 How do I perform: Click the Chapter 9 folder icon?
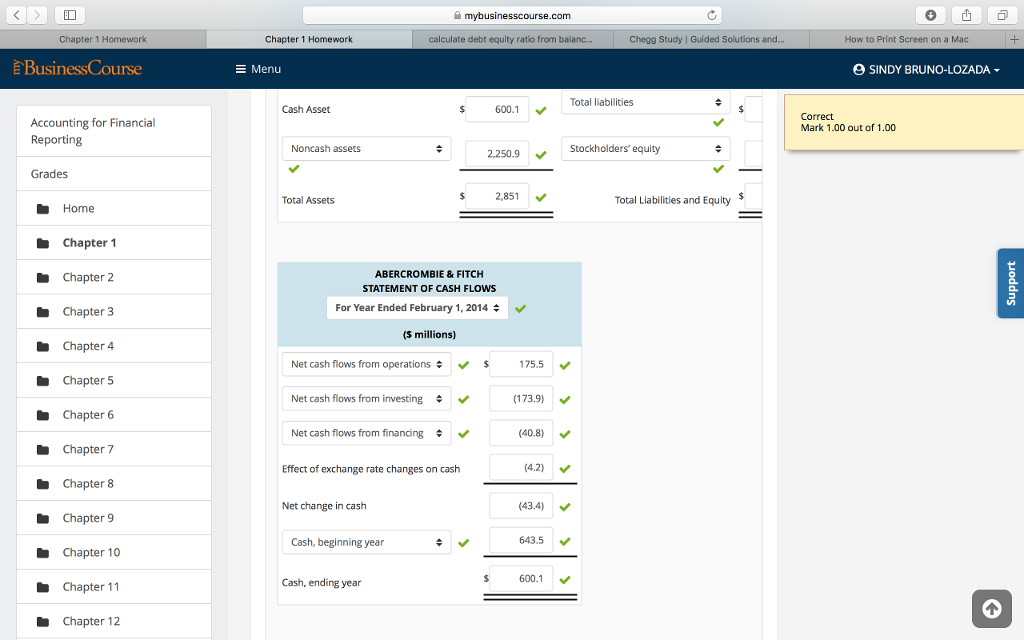[x=43, y=519]
